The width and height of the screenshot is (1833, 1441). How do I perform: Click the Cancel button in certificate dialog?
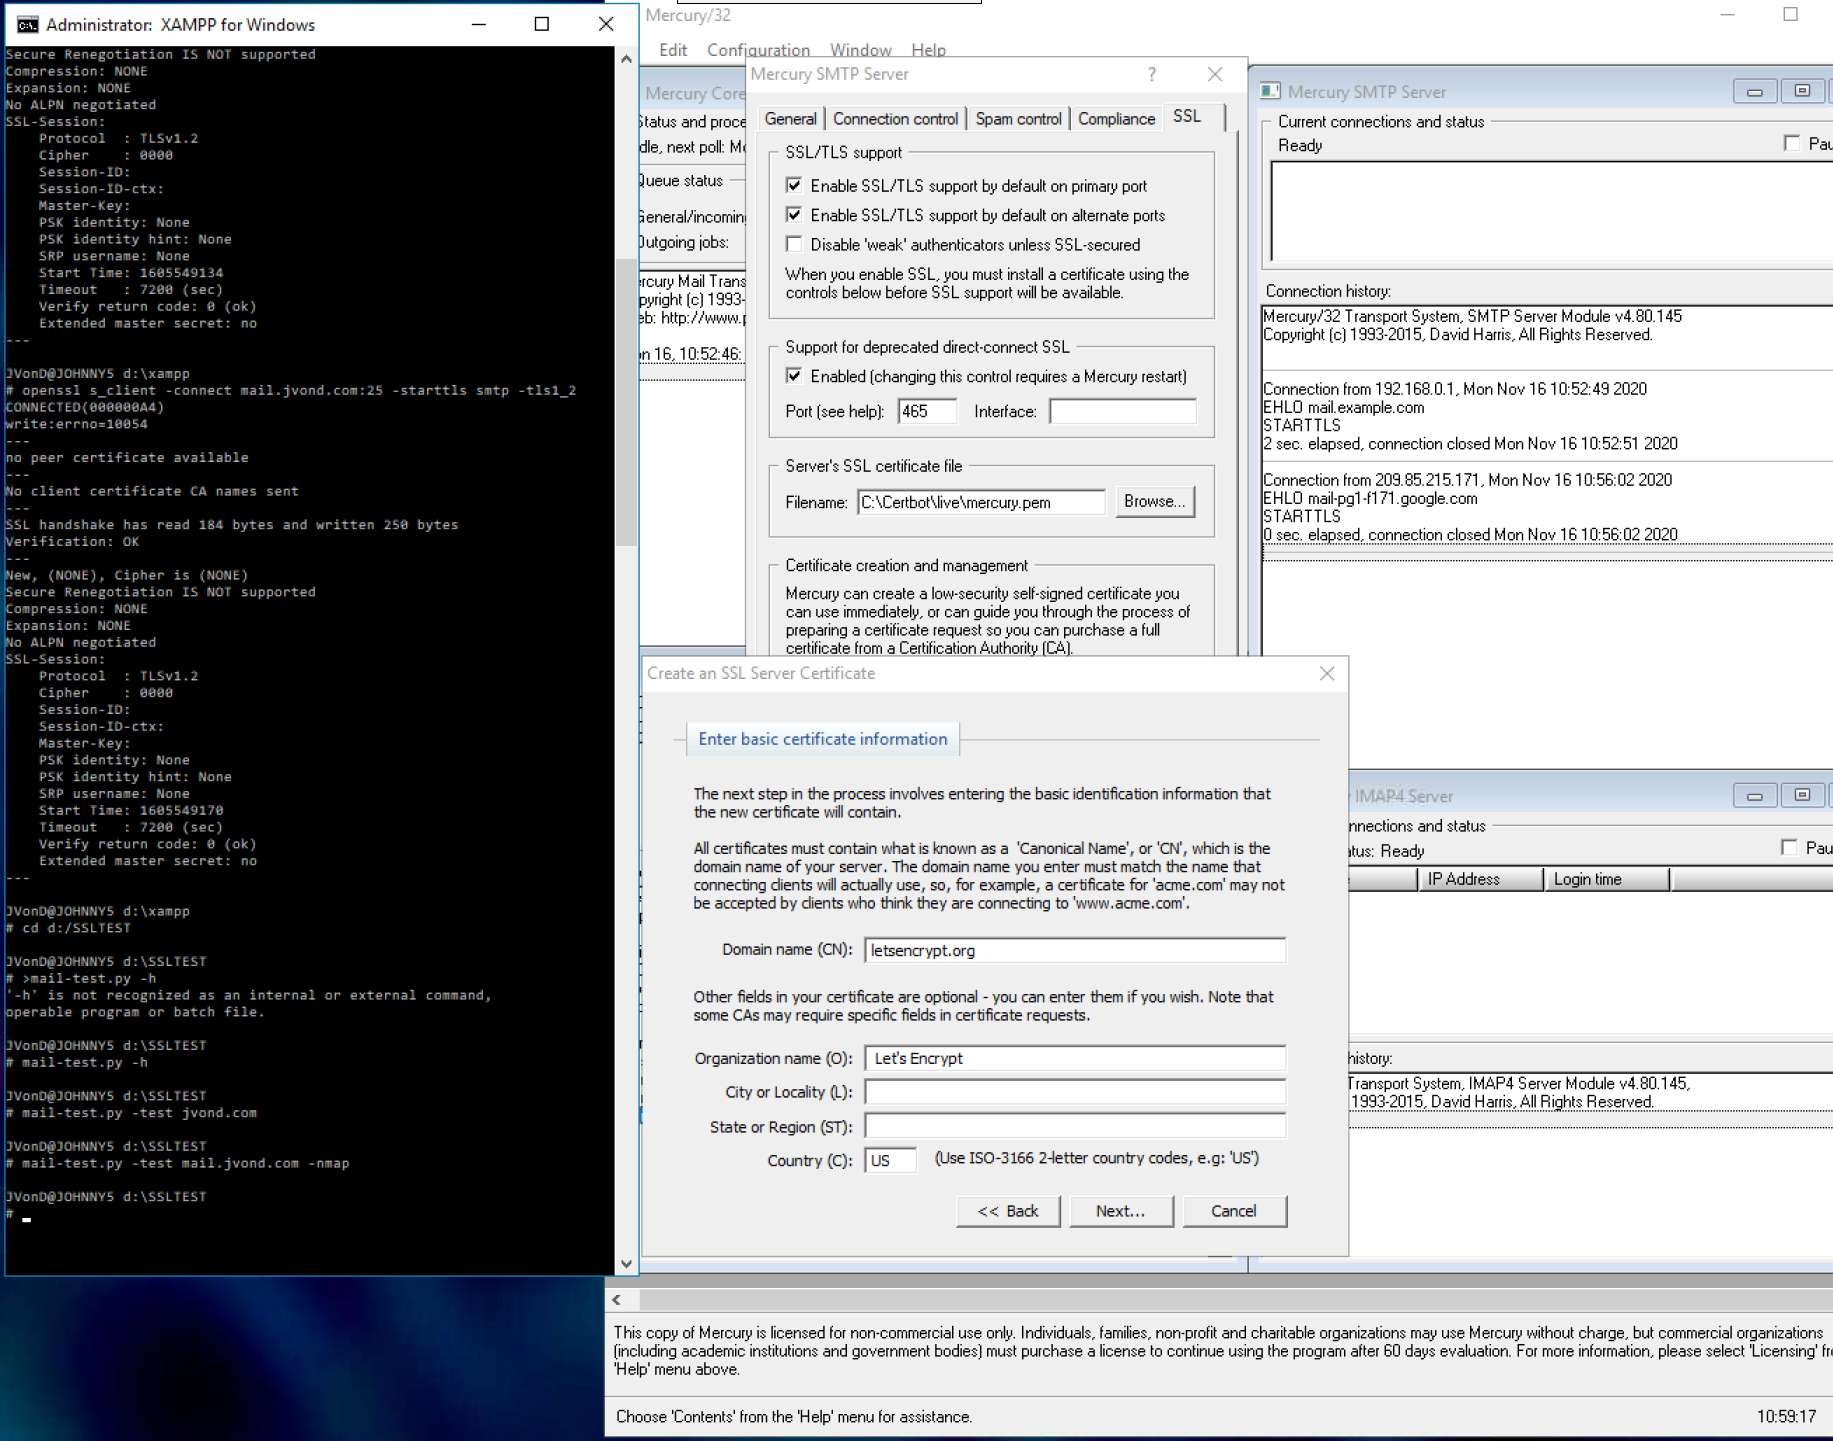pyautogui.click(x=1234, y=1211)
